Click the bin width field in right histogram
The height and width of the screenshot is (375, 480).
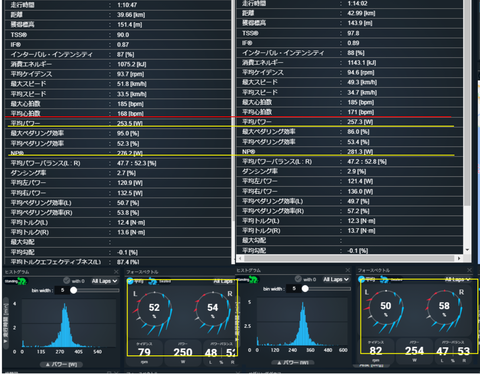pos(294,289)
